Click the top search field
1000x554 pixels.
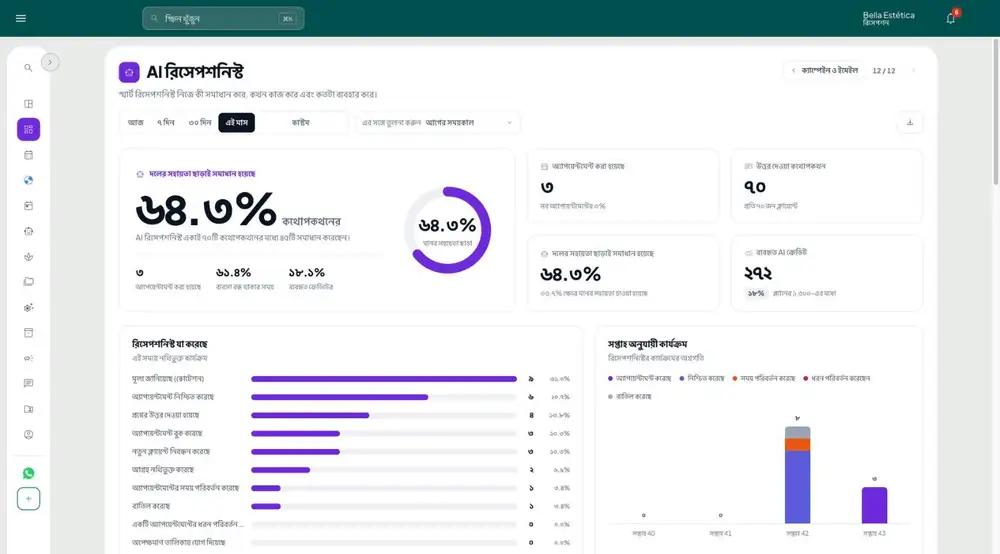click(x=223, y=18)
